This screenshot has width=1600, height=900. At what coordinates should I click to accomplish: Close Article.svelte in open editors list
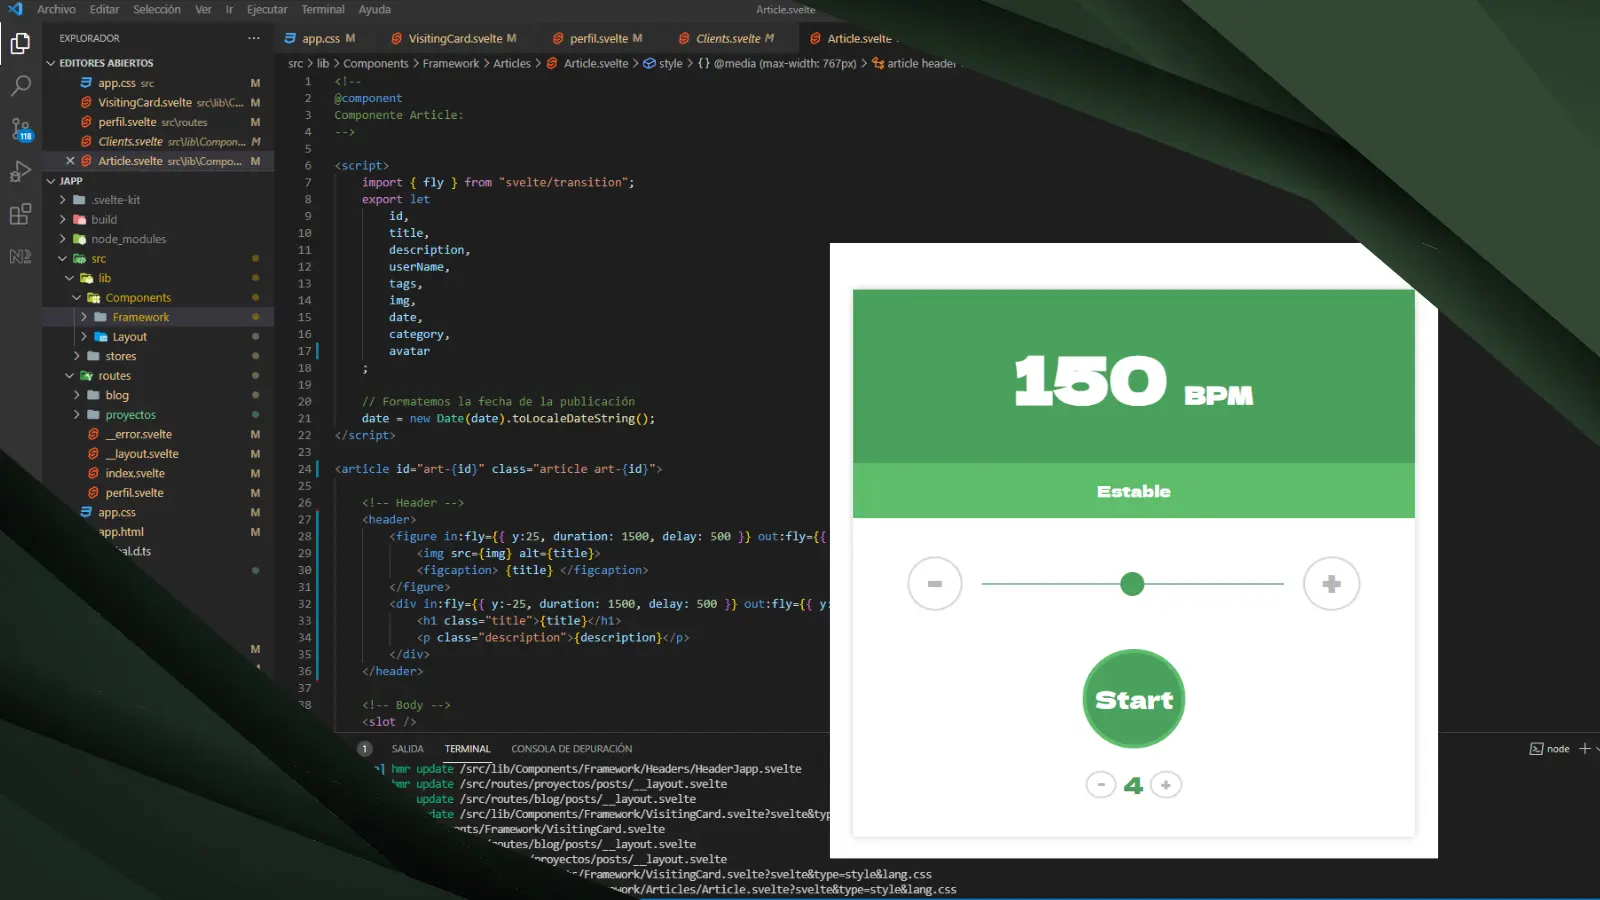click(x=70, y=161)
